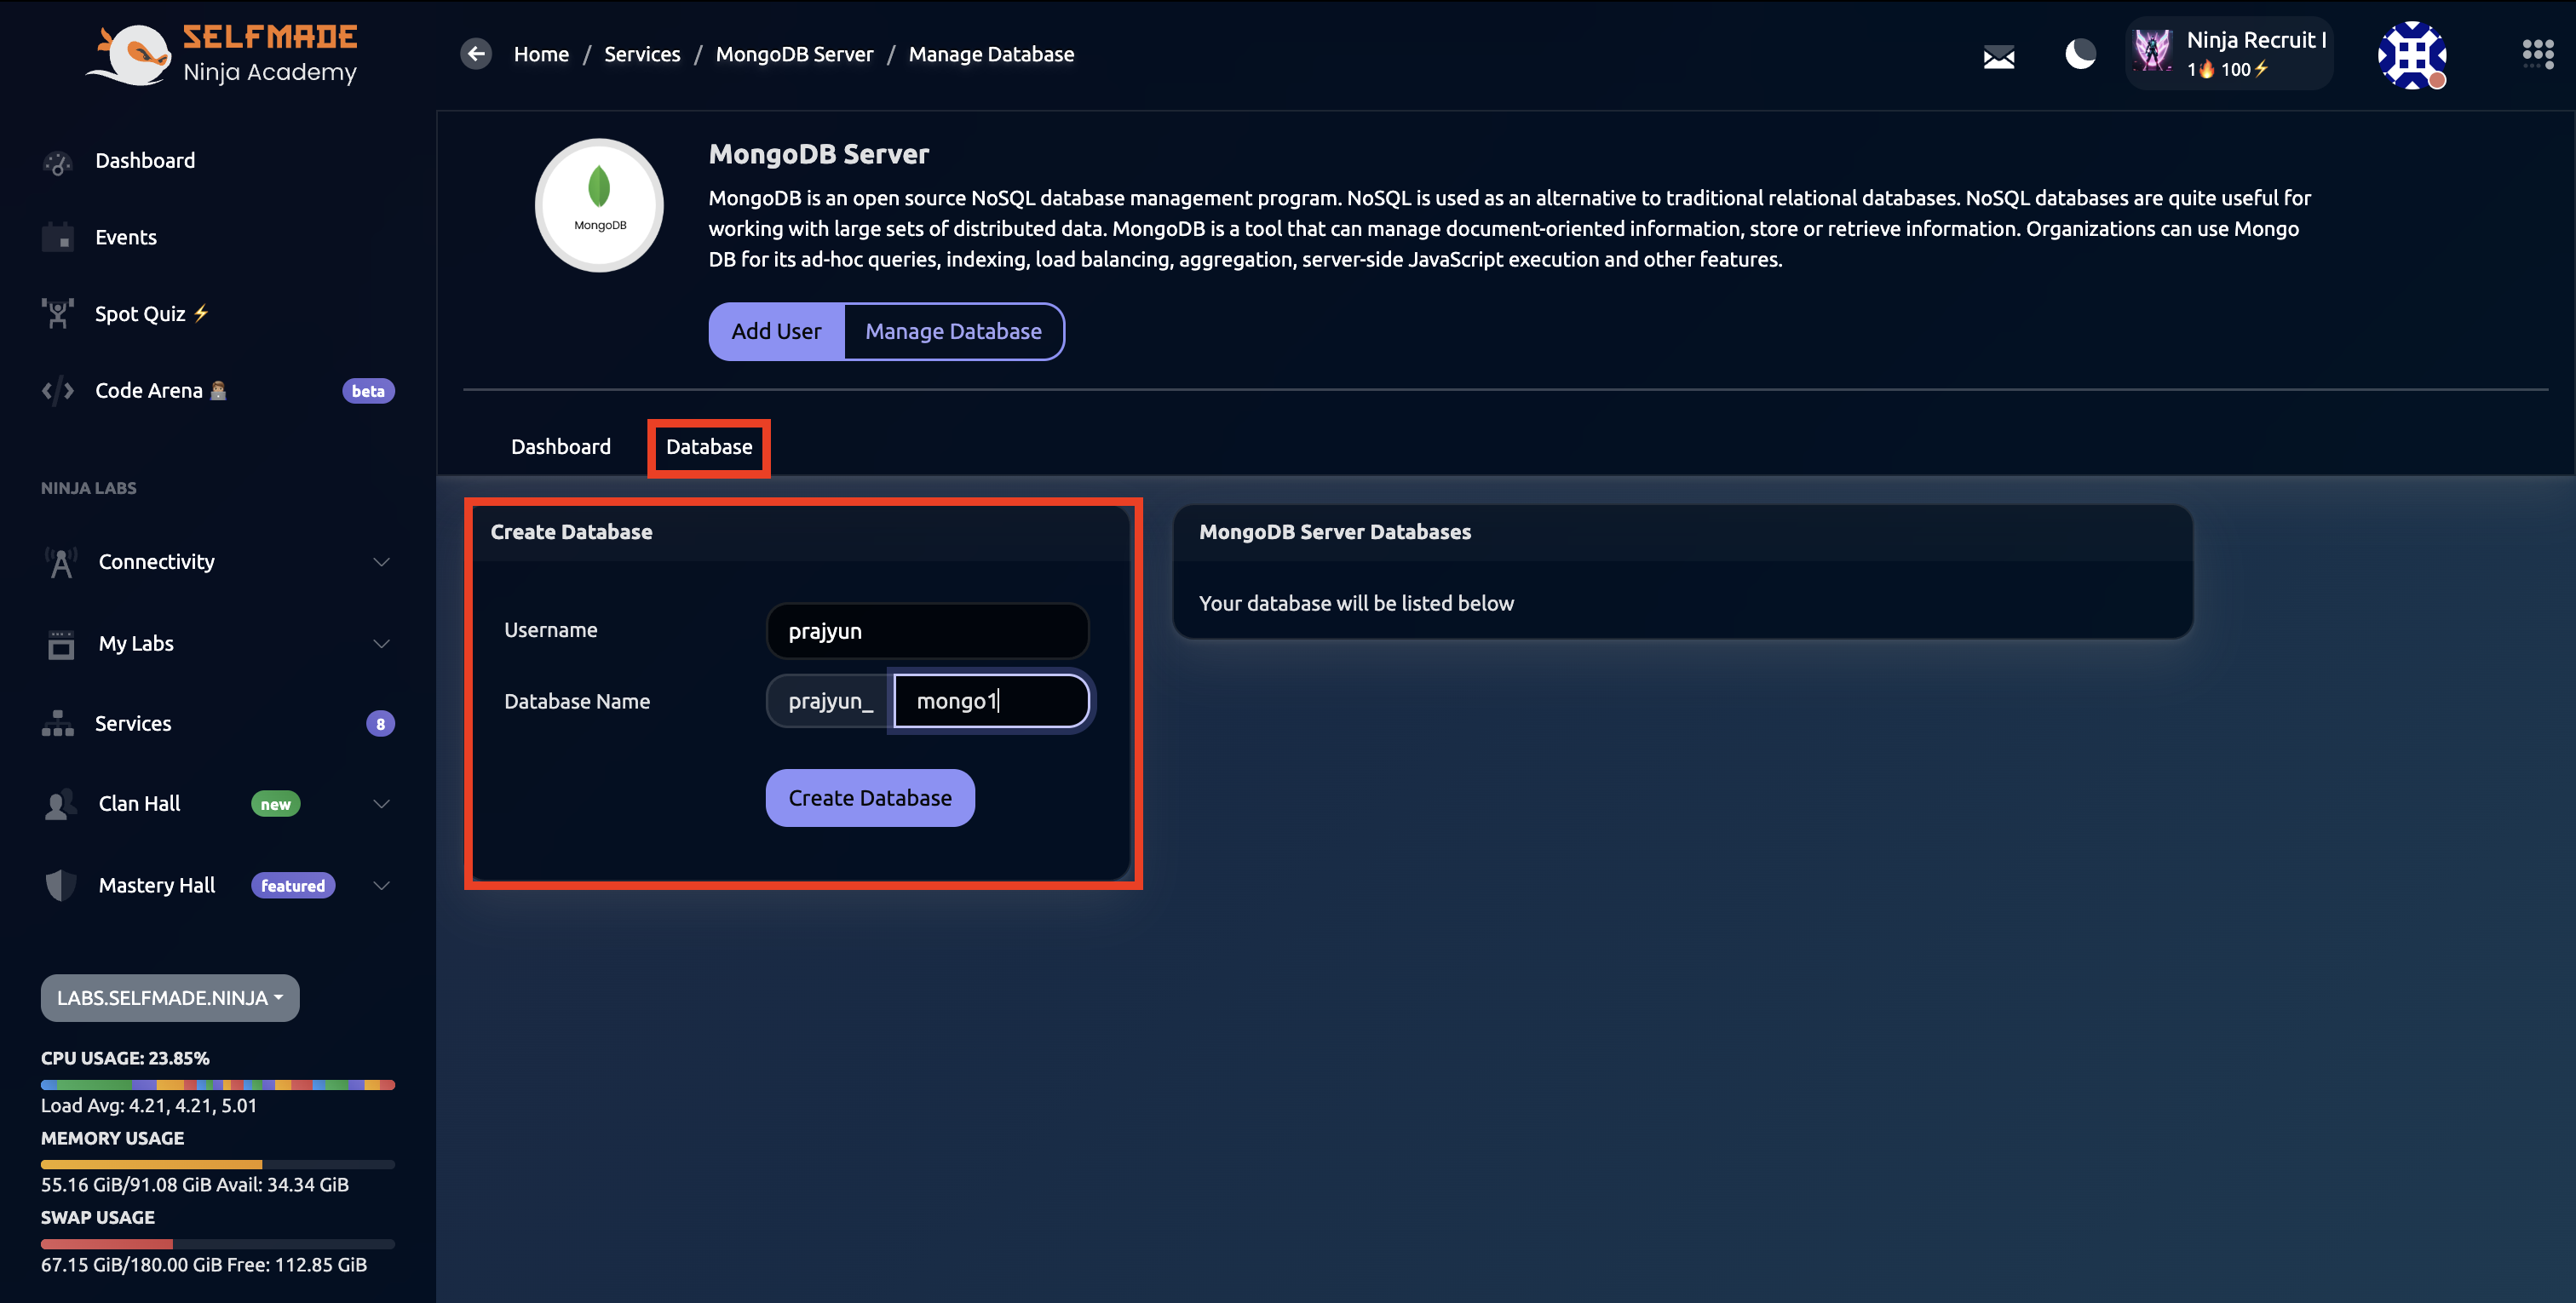Click the Clan Hall person icon
This screenshot has height=1303, width=2576.
tap(61, 804)
